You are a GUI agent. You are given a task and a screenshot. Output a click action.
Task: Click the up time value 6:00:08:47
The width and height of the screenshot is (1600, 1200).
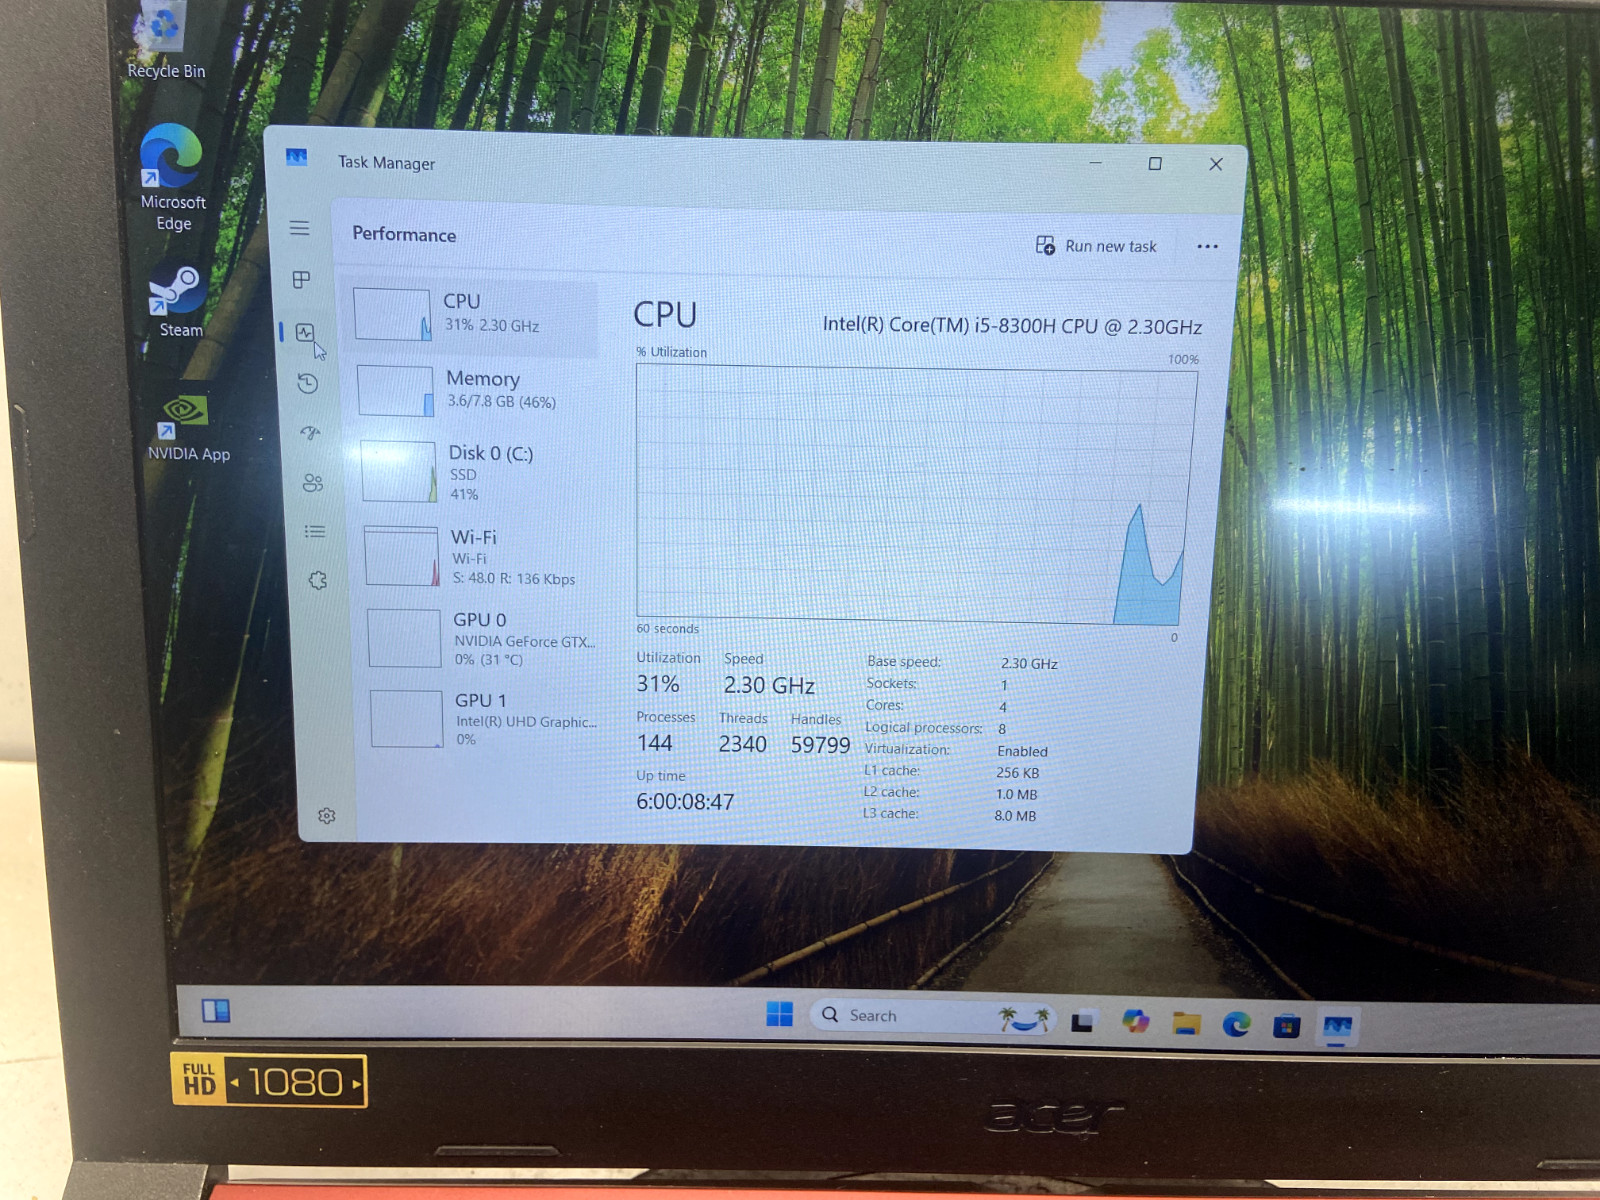tap(685, 802)
